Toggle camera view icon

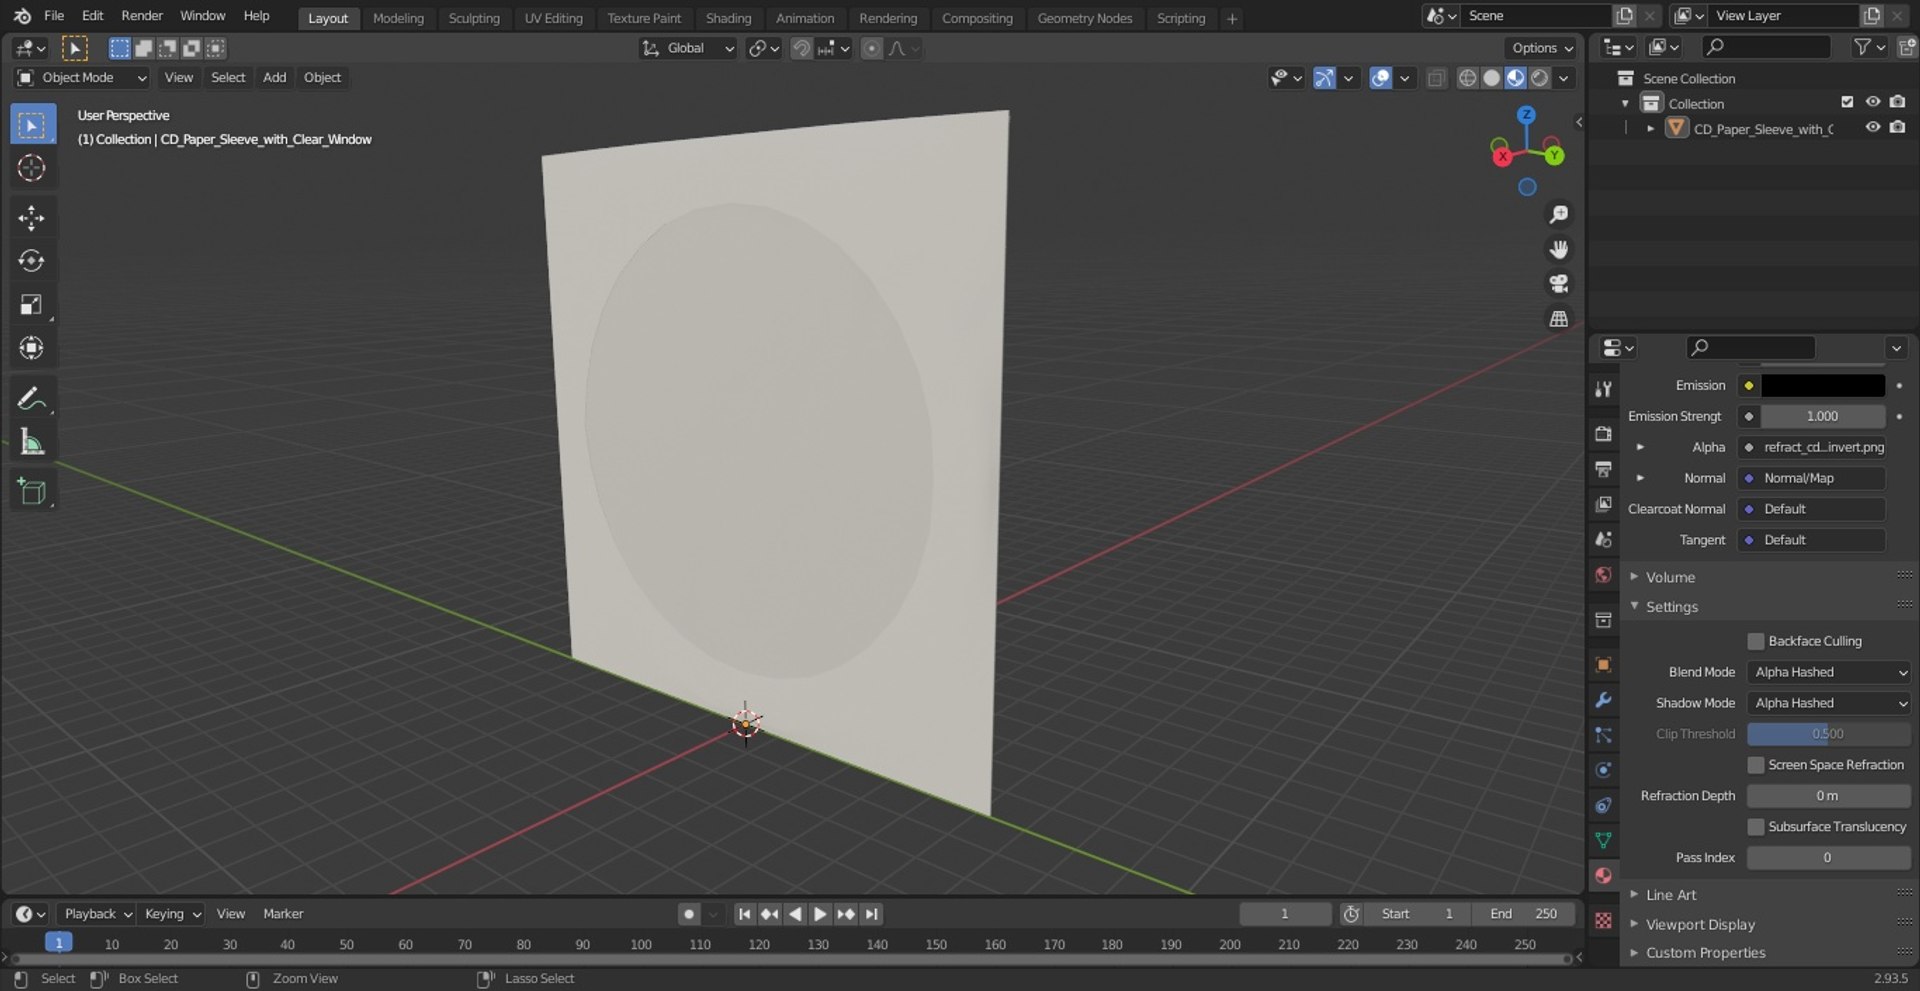pyautogui.click(x=1558, y=284)
